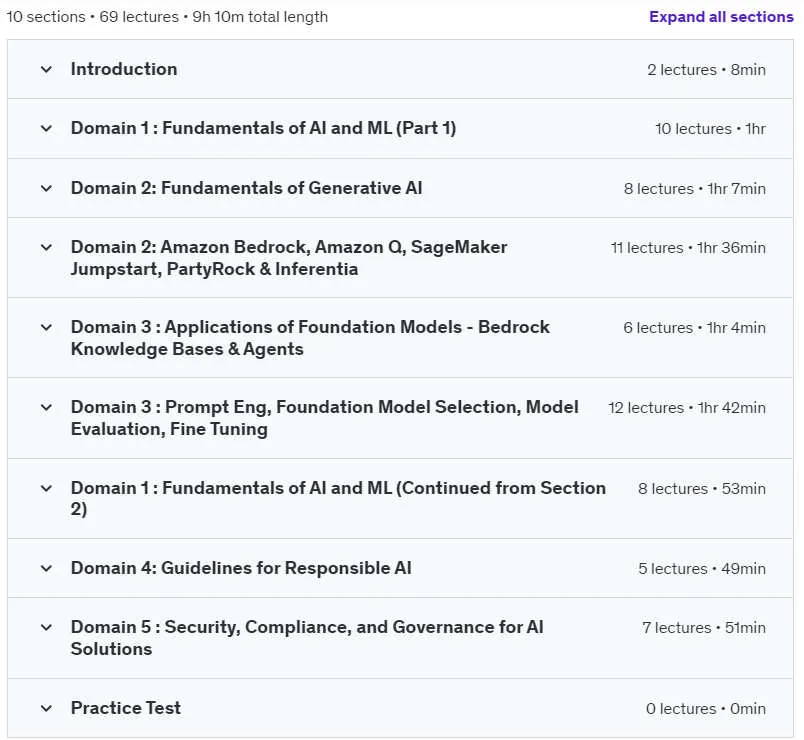Image resolution: width=804 pixels, height=740 pixels.
Task: Select the Practice Test title
Action: (126, 708)
